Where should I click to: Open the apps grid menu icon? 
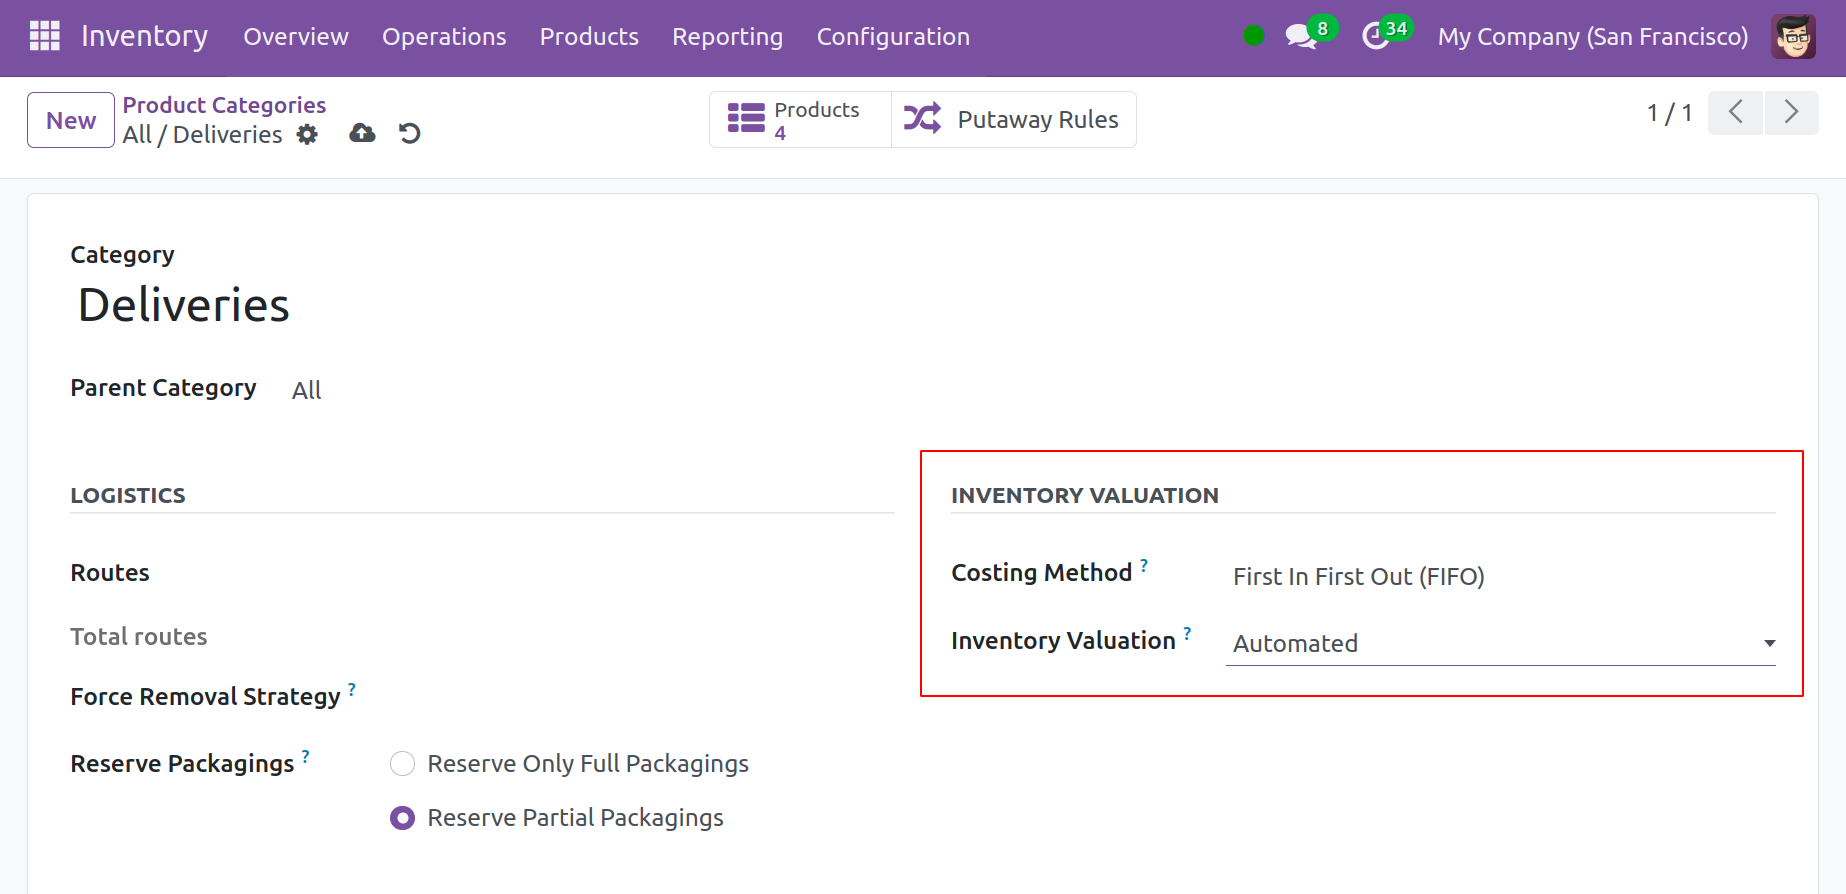45,36
